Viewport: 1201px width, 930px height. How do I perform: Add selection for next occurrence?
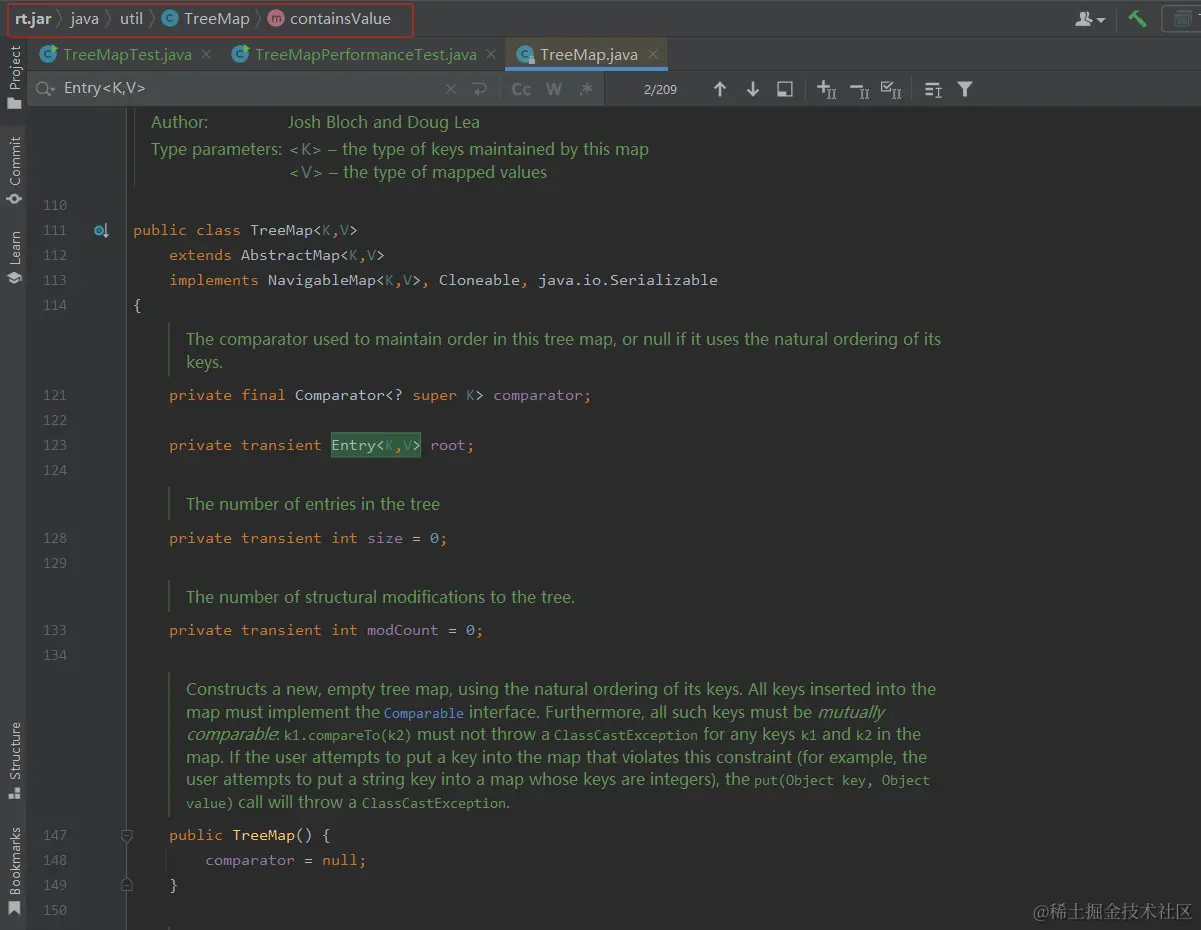click(x=826, y=89)
